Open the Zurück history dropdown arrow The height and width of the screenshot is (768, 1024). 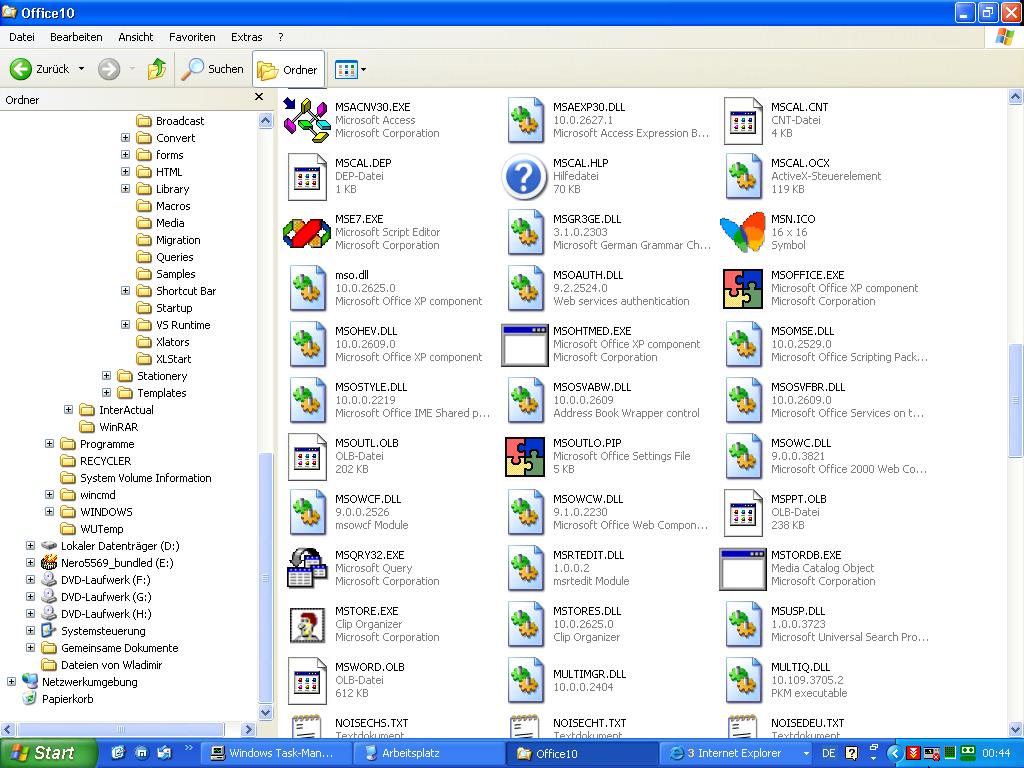82,69
